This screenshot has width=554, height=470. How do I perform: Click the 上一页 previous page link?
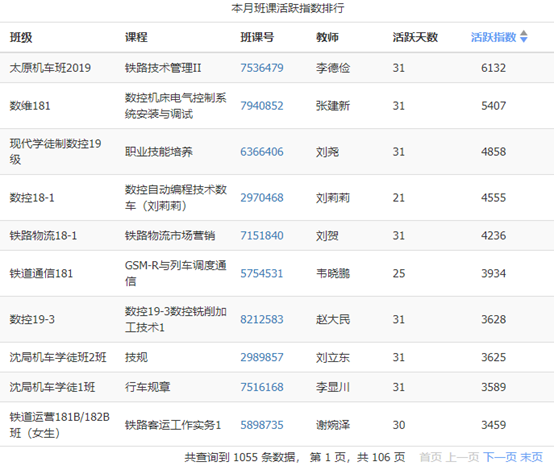[462, 457]
